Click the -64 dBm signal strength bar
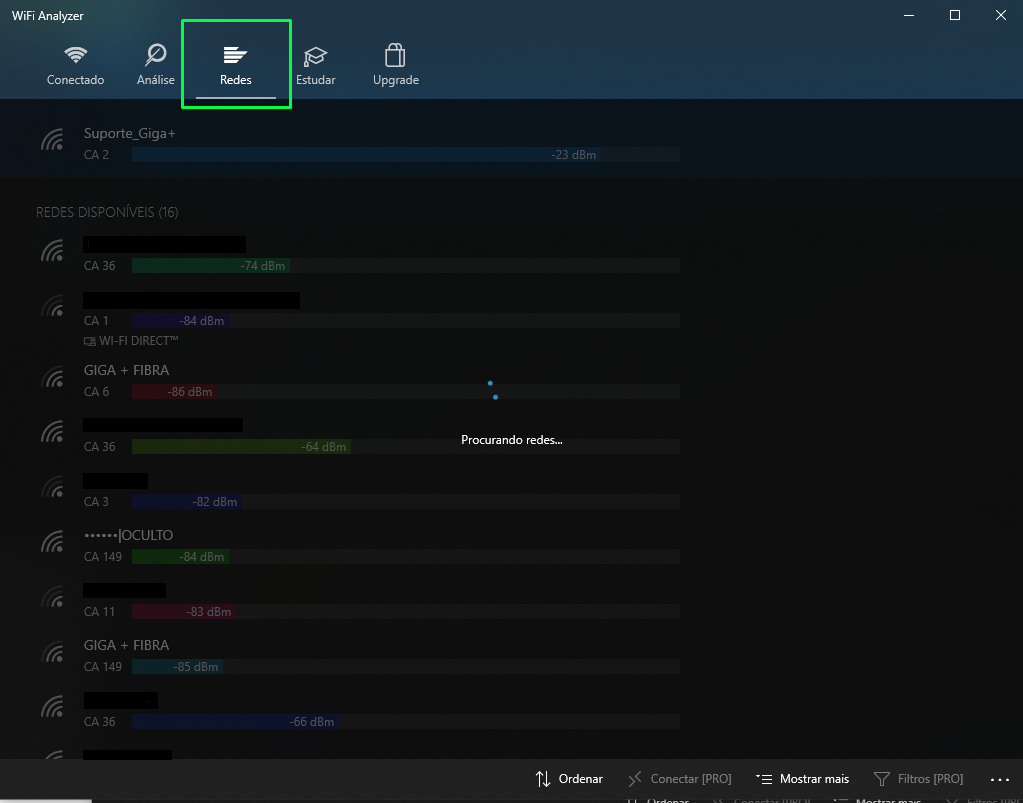The height and width of the screenshot is (803, 1023). tap(241, 447)
